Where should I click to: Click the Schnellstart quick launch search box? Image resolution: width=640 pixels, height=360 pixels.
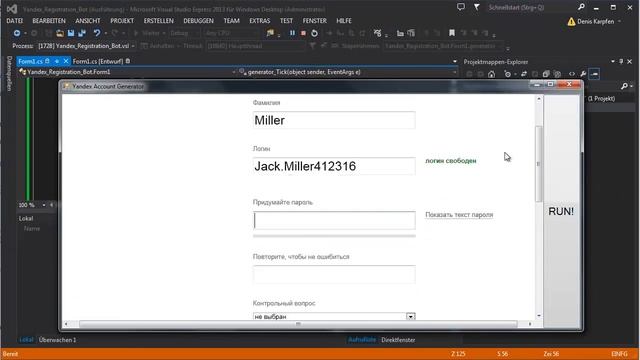531,7
